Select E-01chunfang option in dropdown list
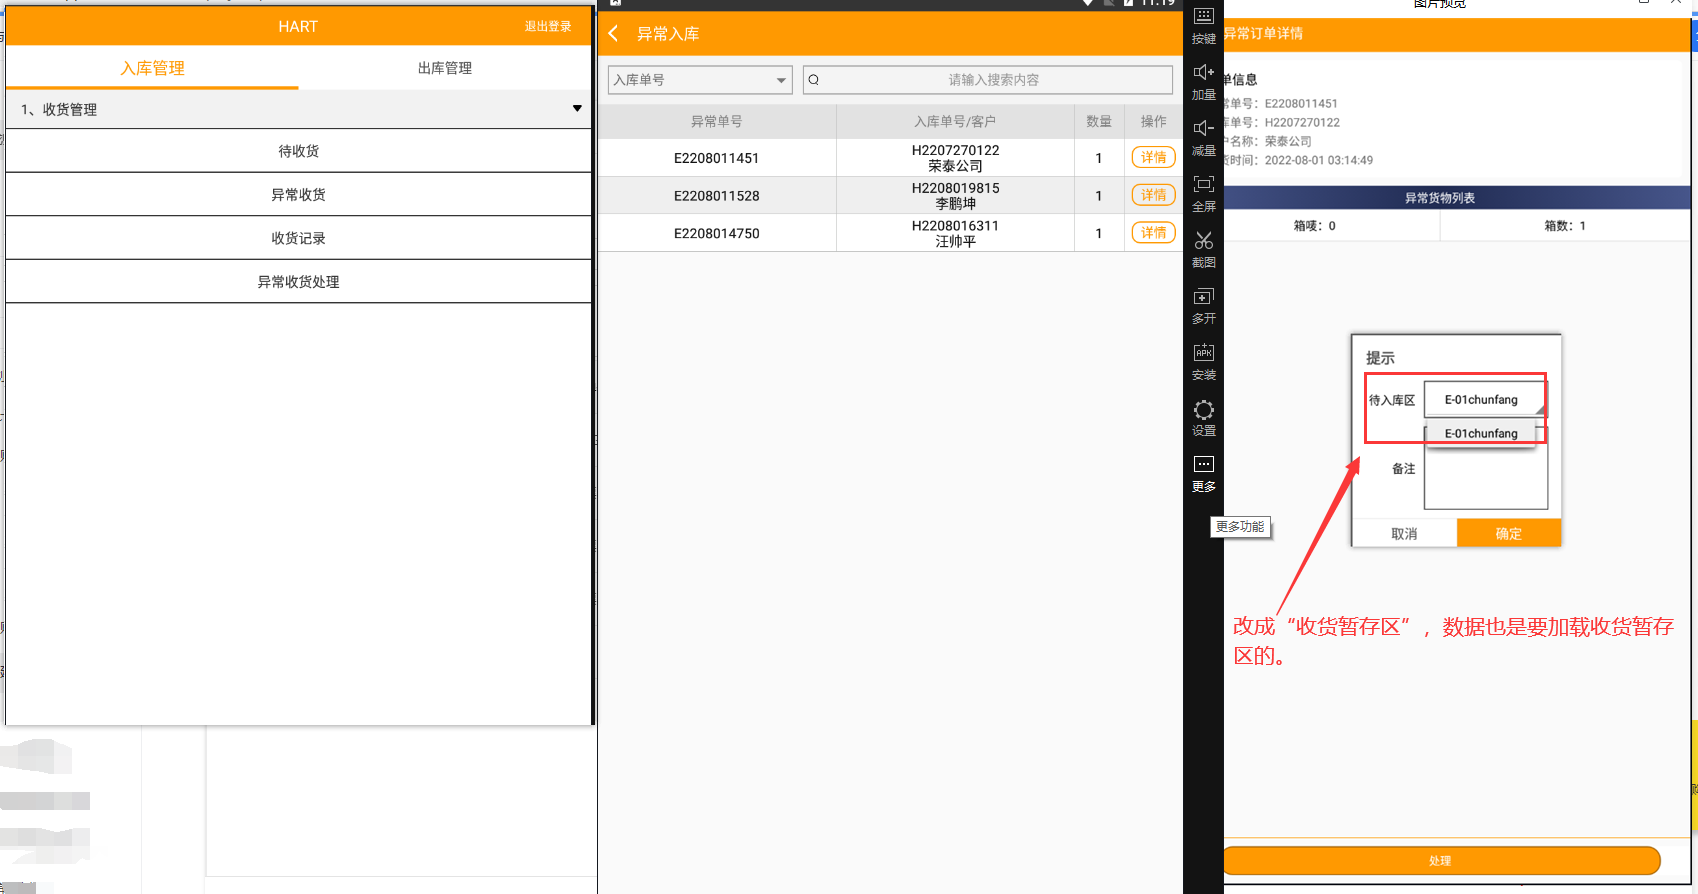 (x=1481, y=434)
